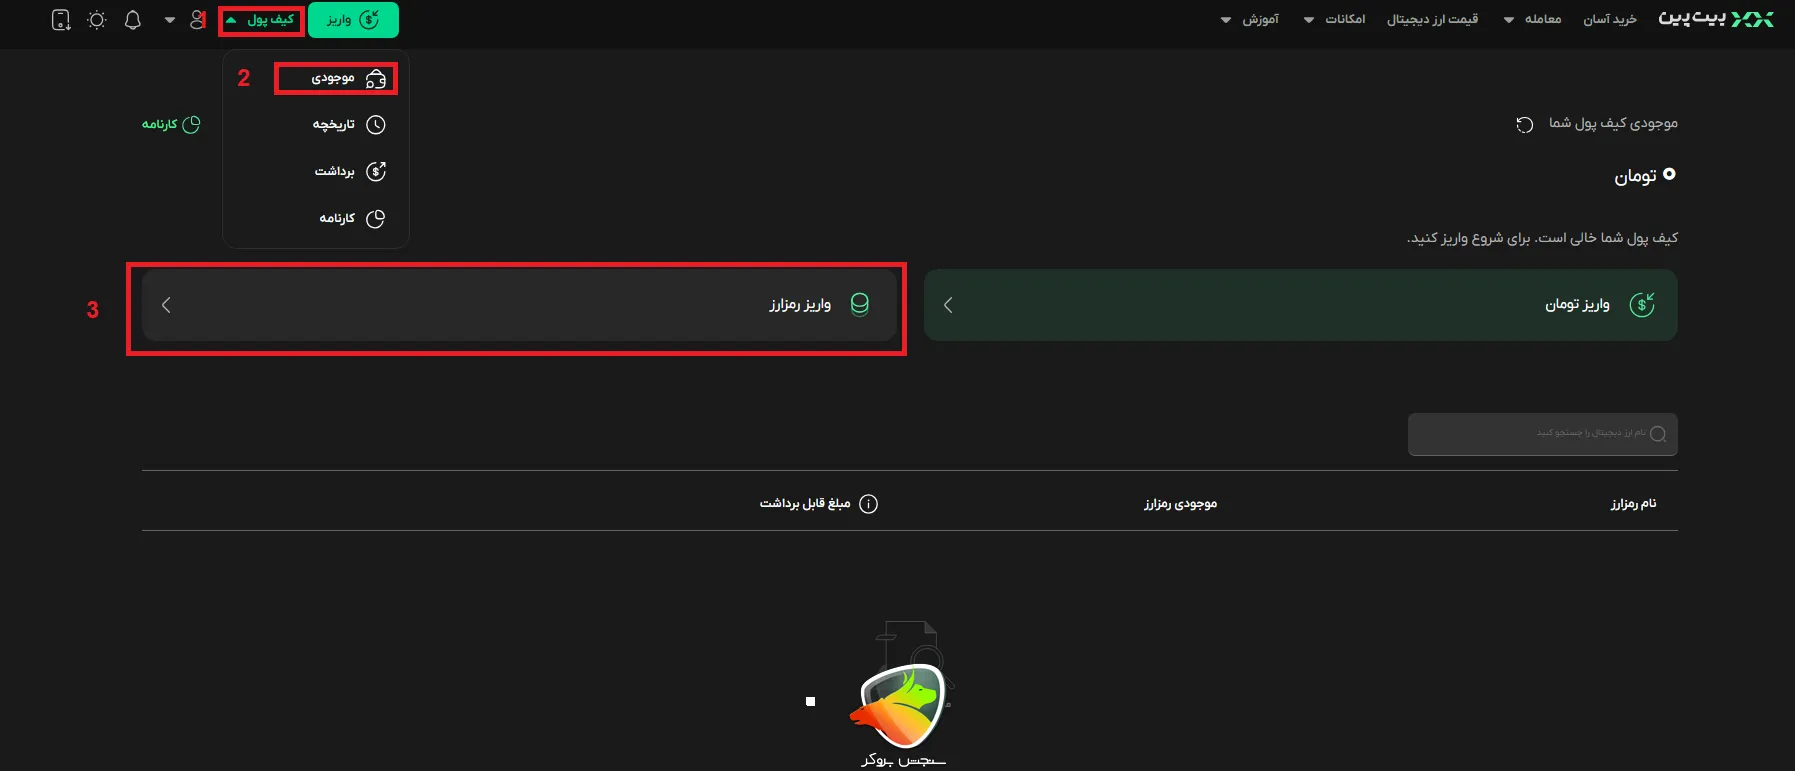Screen dimensions: 1795x771
Task: Click the موجودی رمزارز column header
Action: pyautogui.click(x=1181, y=504)
